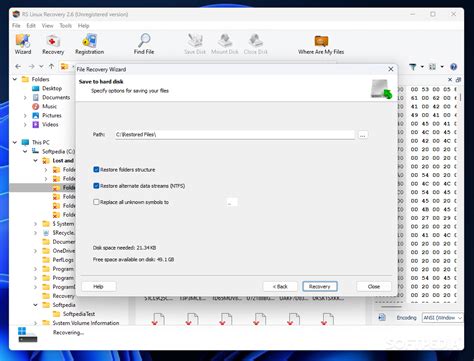The height and width of the screenshot is (361, 474).
Task: Expand the Videos tree node
Action: [25, 125]
